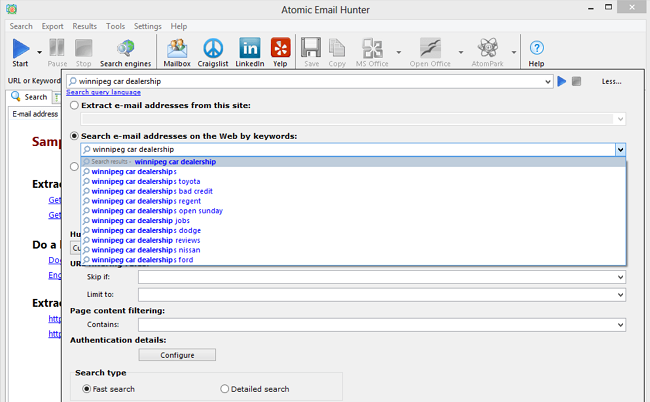Select the Craigslist search icon

click(212, 50)
